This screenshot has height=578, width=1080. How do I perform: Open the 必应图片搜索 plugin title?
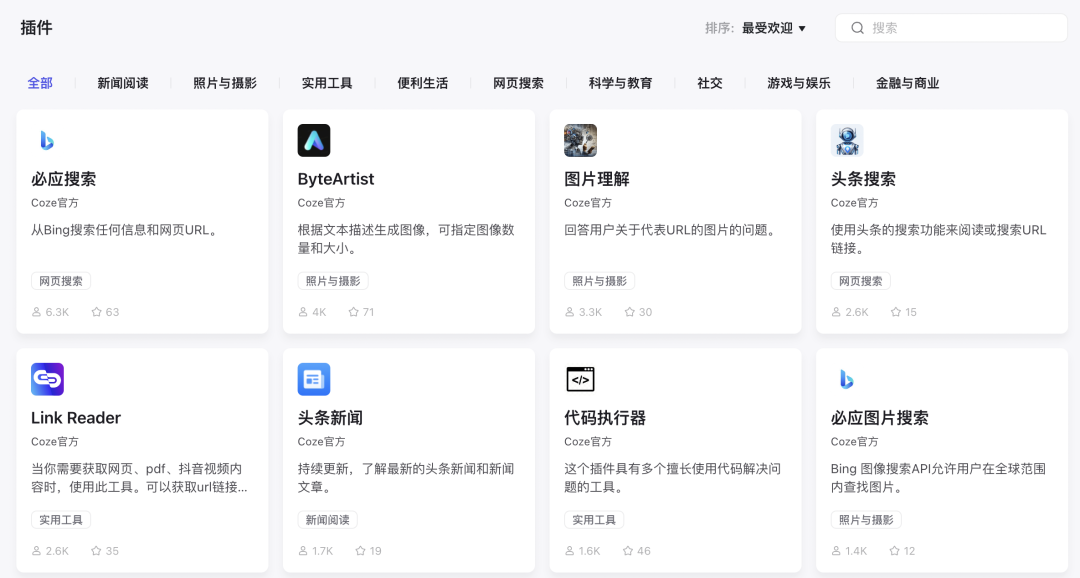(x=880, y=418)
